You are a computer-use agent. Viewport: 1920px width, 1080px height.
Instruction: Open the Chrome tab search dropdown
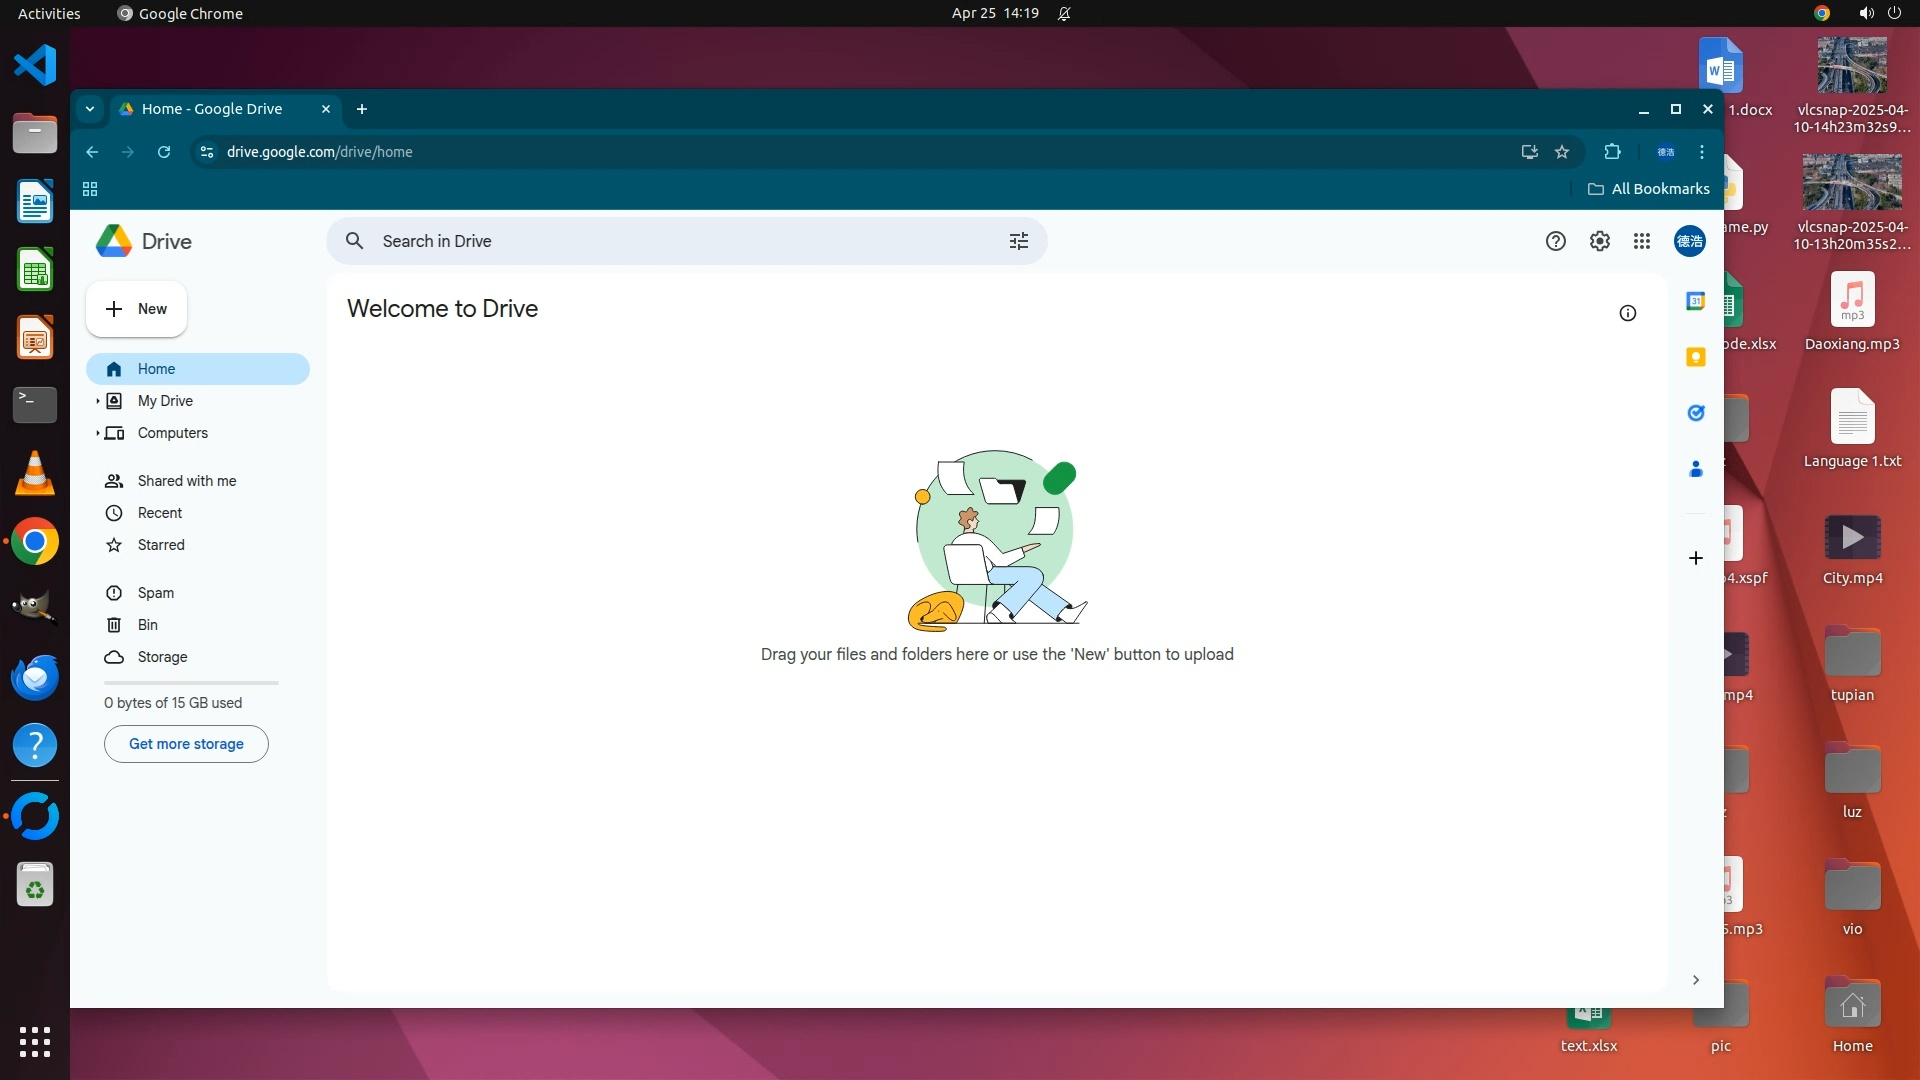point(90,109)
